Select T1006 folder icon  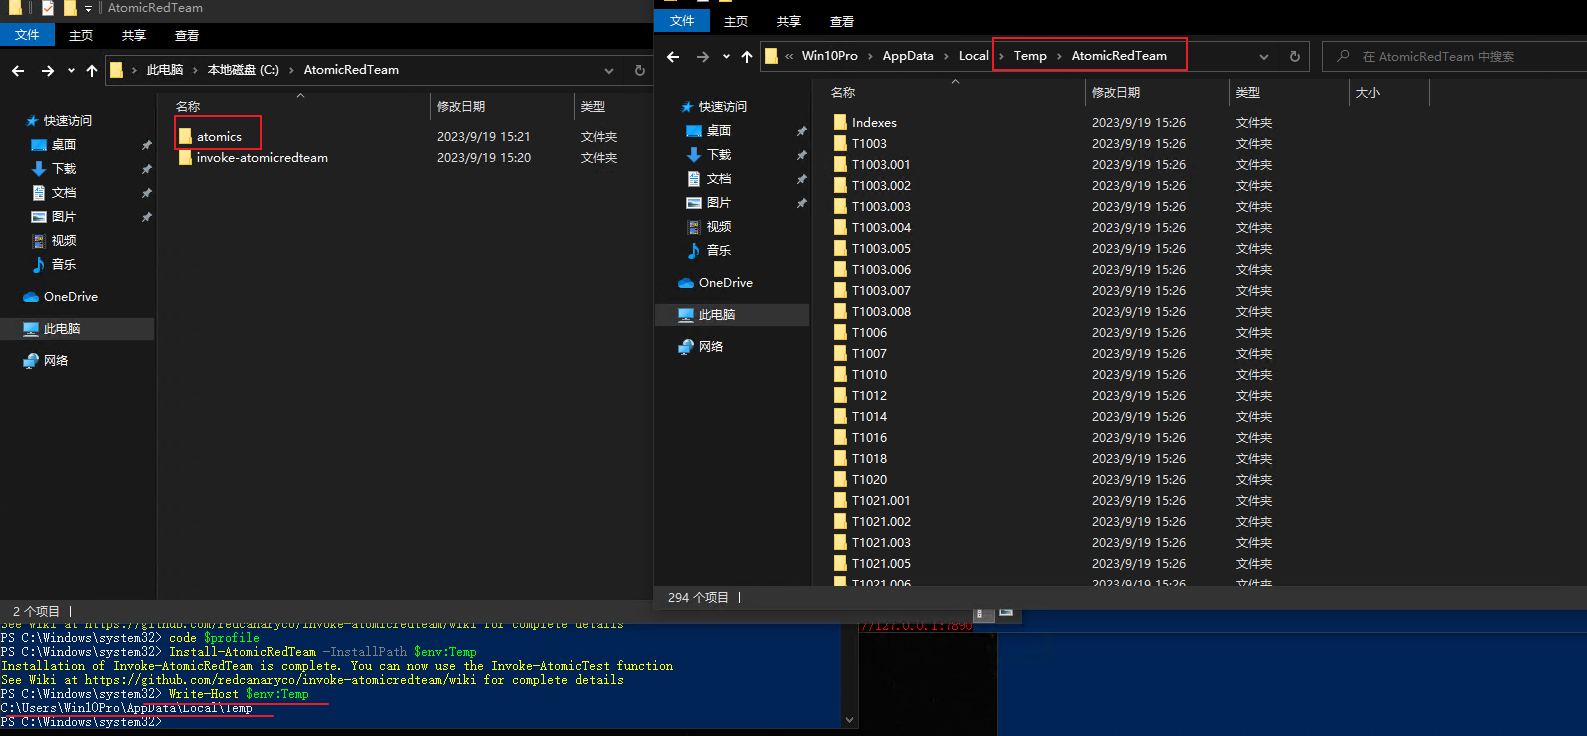click(x=841, y=333)
